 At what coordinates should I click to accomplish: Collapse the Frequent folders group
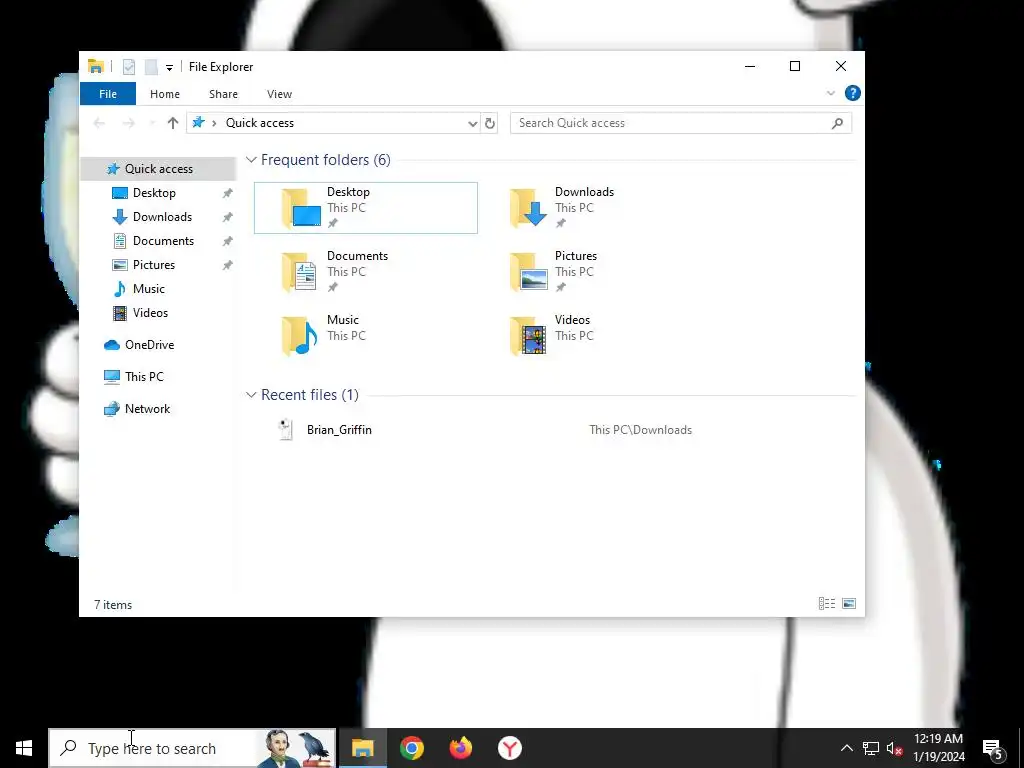point(251,160)
